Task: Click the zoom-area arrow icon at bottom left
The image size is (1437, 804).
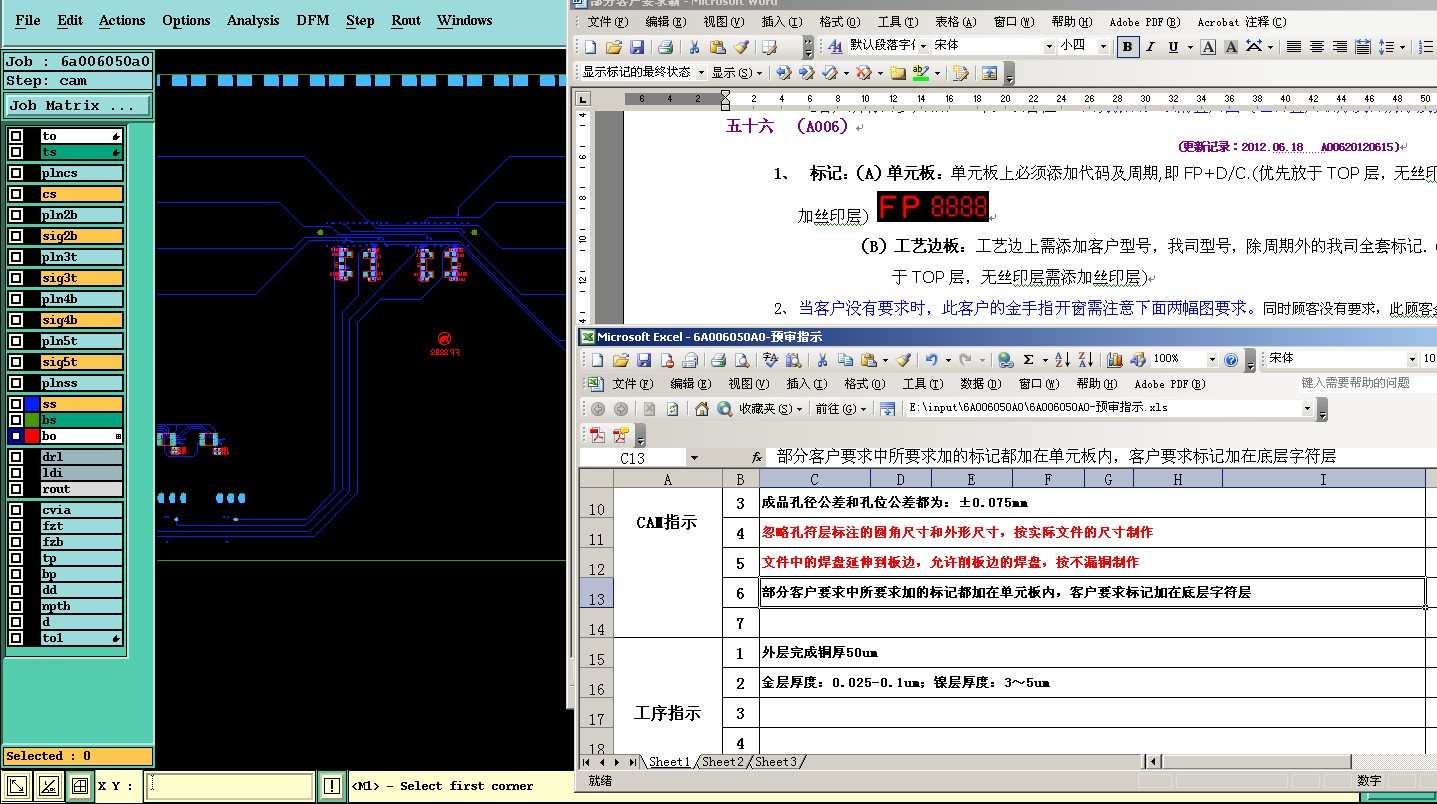Action: [17, 786]
